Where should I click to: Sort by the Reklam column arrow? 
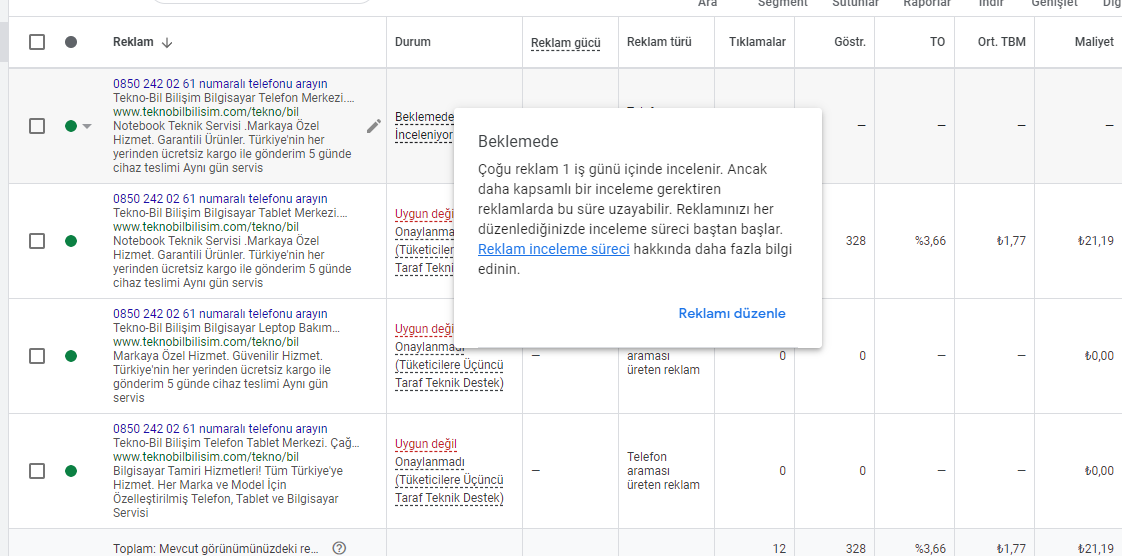167,43
